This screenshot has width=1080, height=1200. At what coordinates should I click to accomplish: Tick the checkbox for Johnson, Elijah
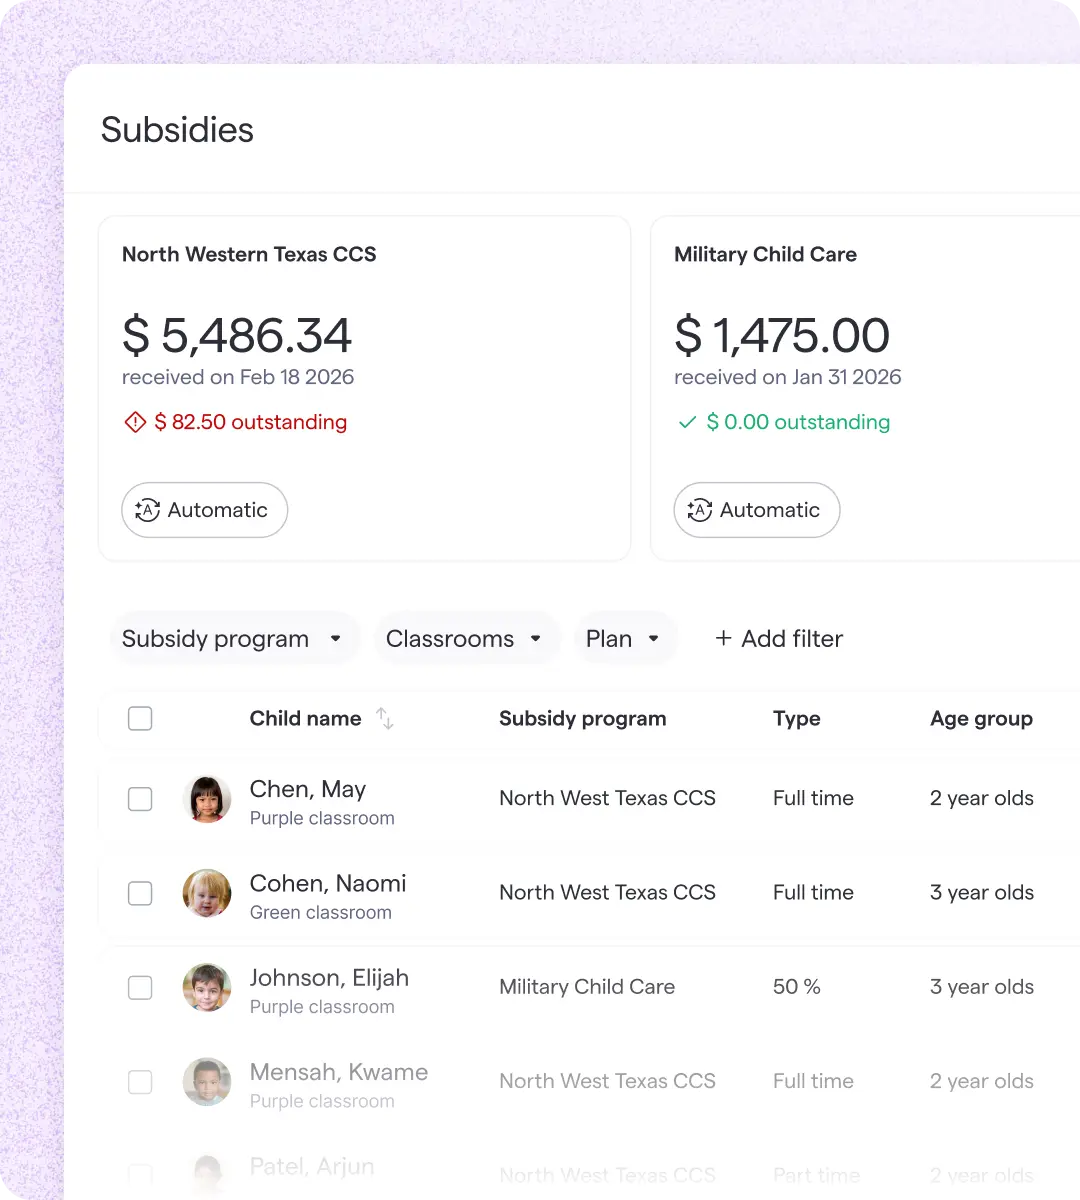140,987
